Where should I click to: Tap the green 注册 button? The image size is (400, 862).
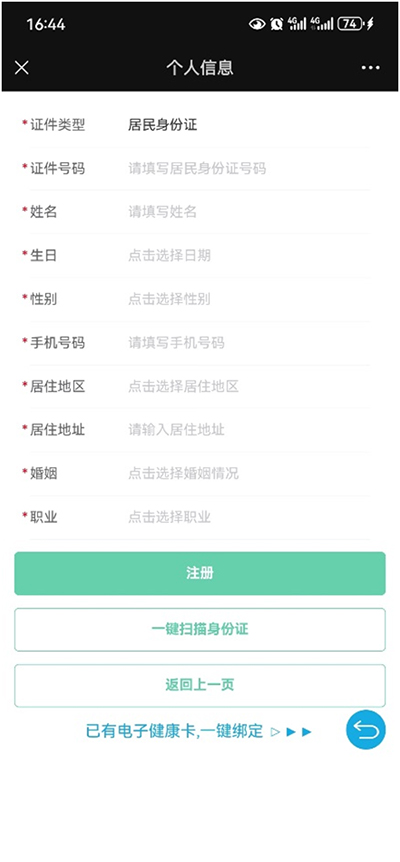[x=200, y=573]
